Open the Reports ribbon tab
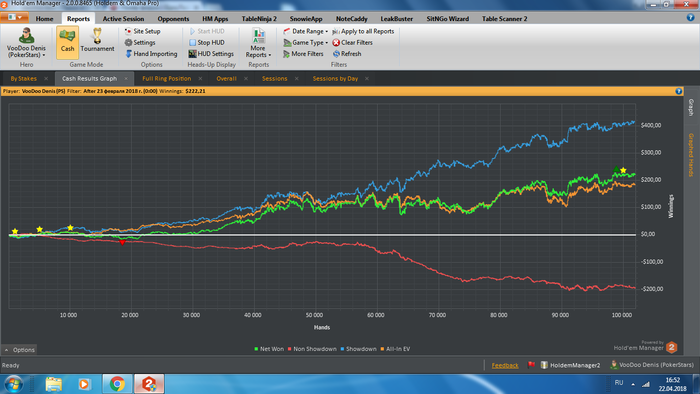This screenshot has height=394, width=700. (78, 19)
